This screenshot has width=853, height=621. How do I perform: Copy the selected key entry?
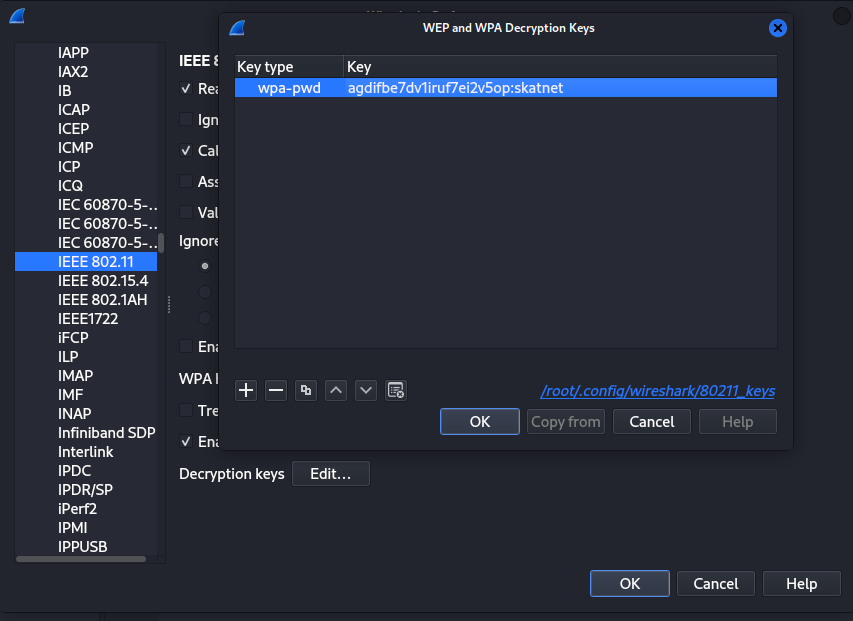tap(306, 390)
